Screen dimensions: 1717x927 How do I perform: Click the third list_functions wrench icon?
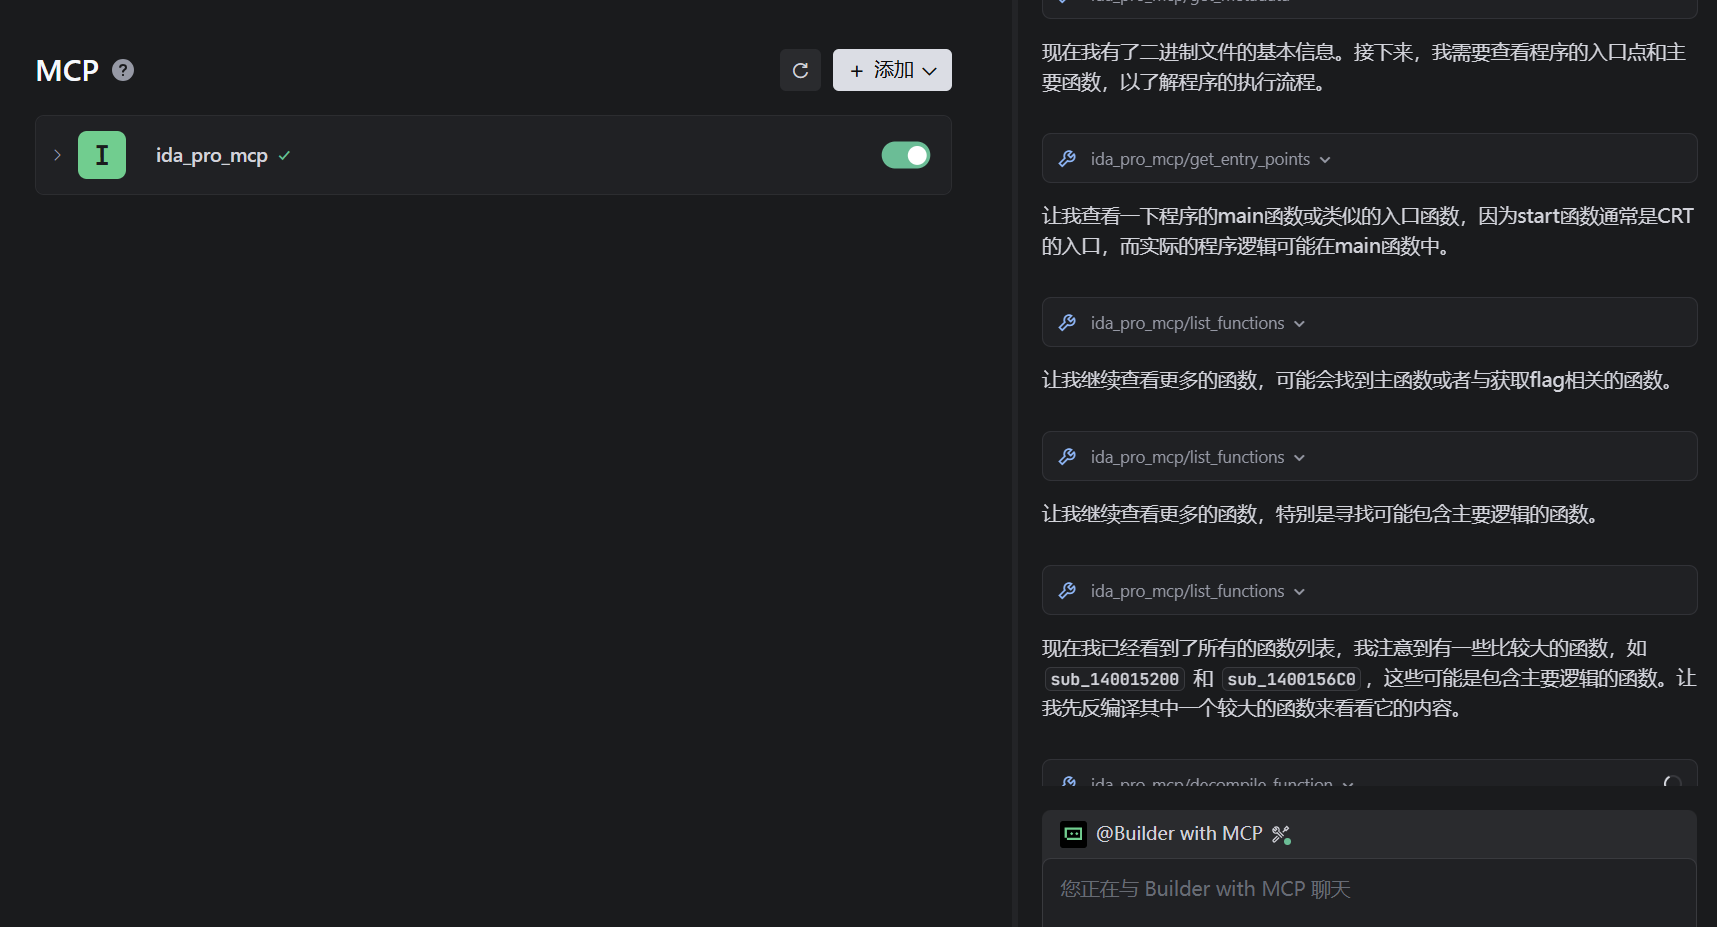tap(1067, 591)
